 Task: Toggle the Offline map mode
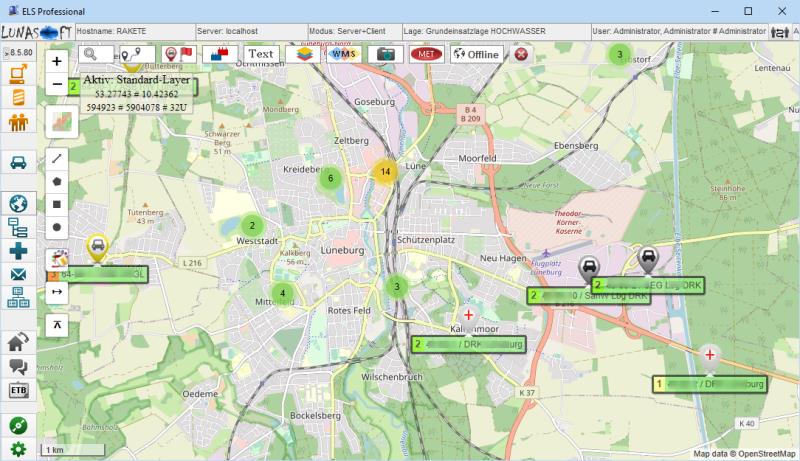coord(476,54)
